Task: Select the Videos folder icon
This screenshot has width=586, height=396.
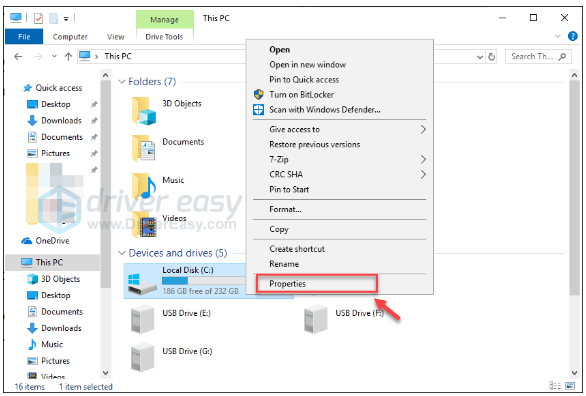Action: pyautogui.click(x=144, y=225)
